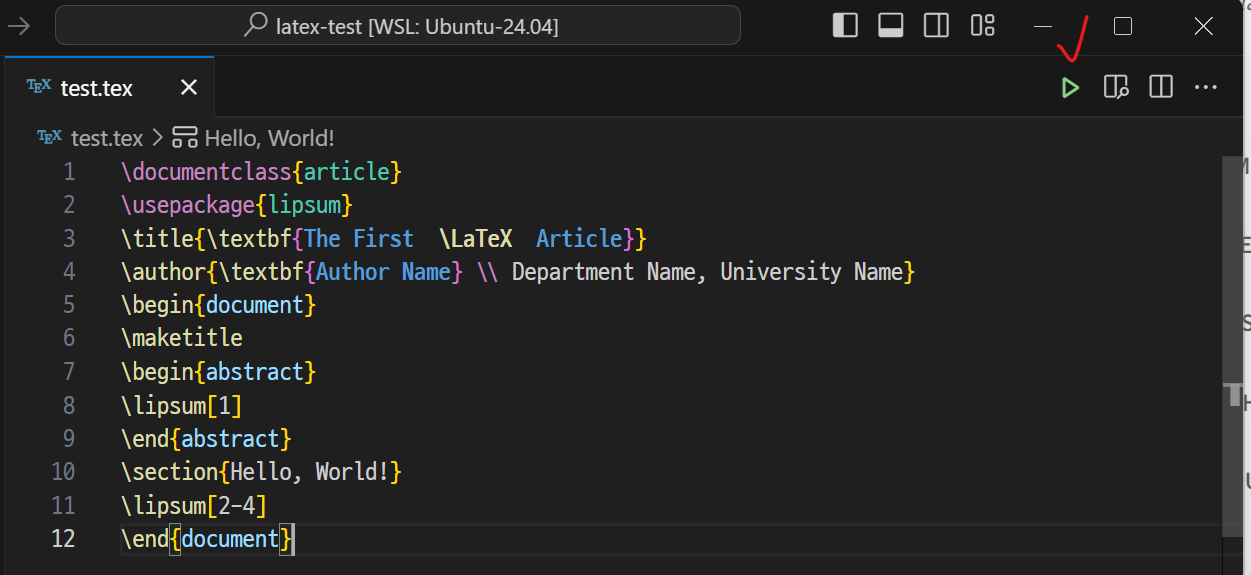Click the magnifier icon in the command center
1251x575 pixels.
pos(256,26)
